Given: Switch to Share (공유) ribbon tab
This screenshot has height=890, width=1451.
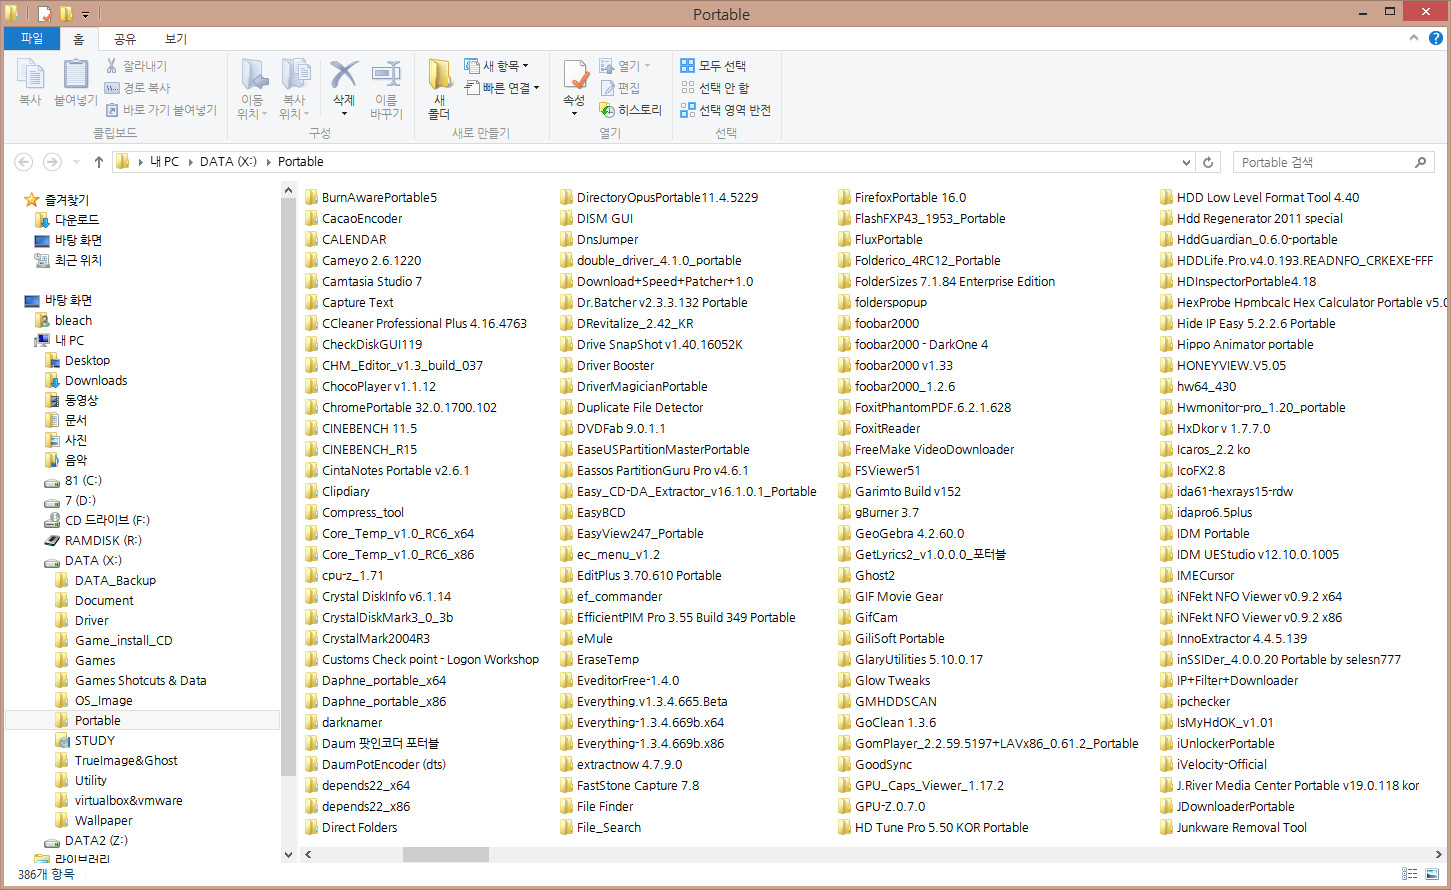Looking at the screenshot, I should (125, 39).
